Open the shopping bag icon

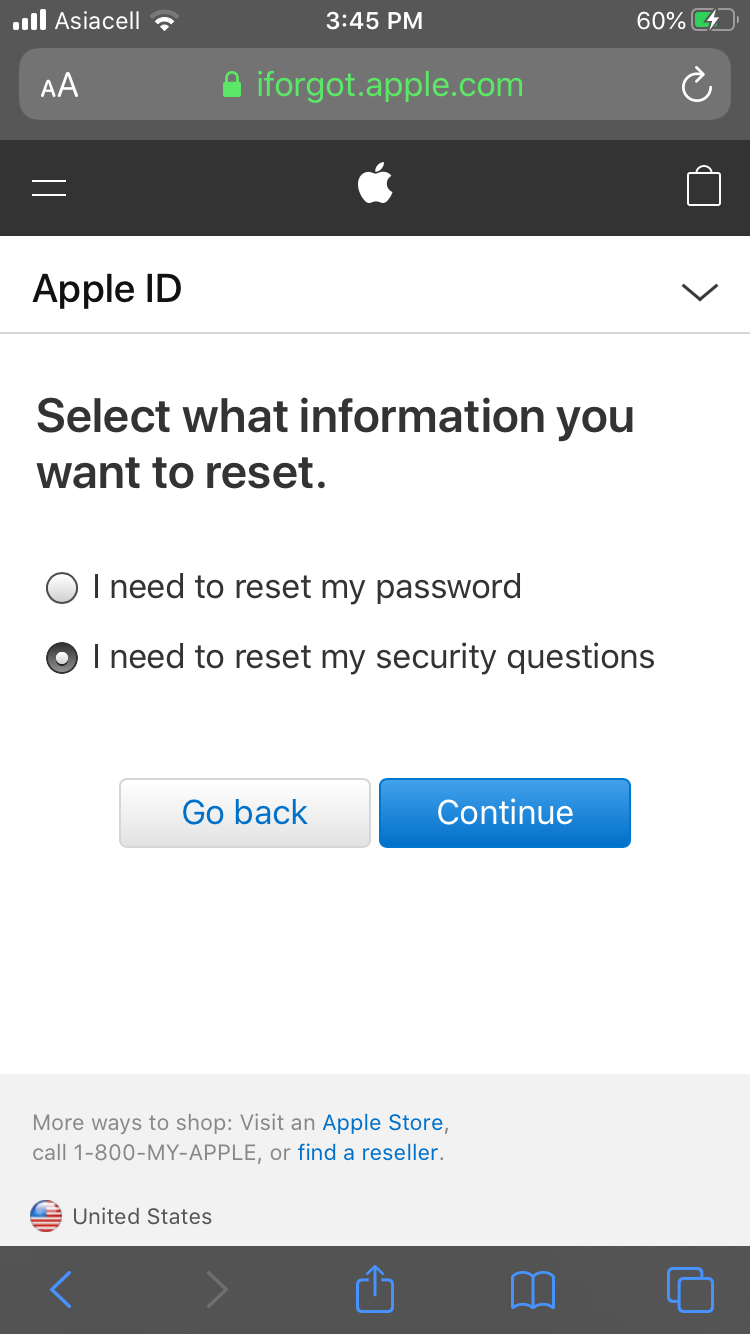[x=703, y=187]
